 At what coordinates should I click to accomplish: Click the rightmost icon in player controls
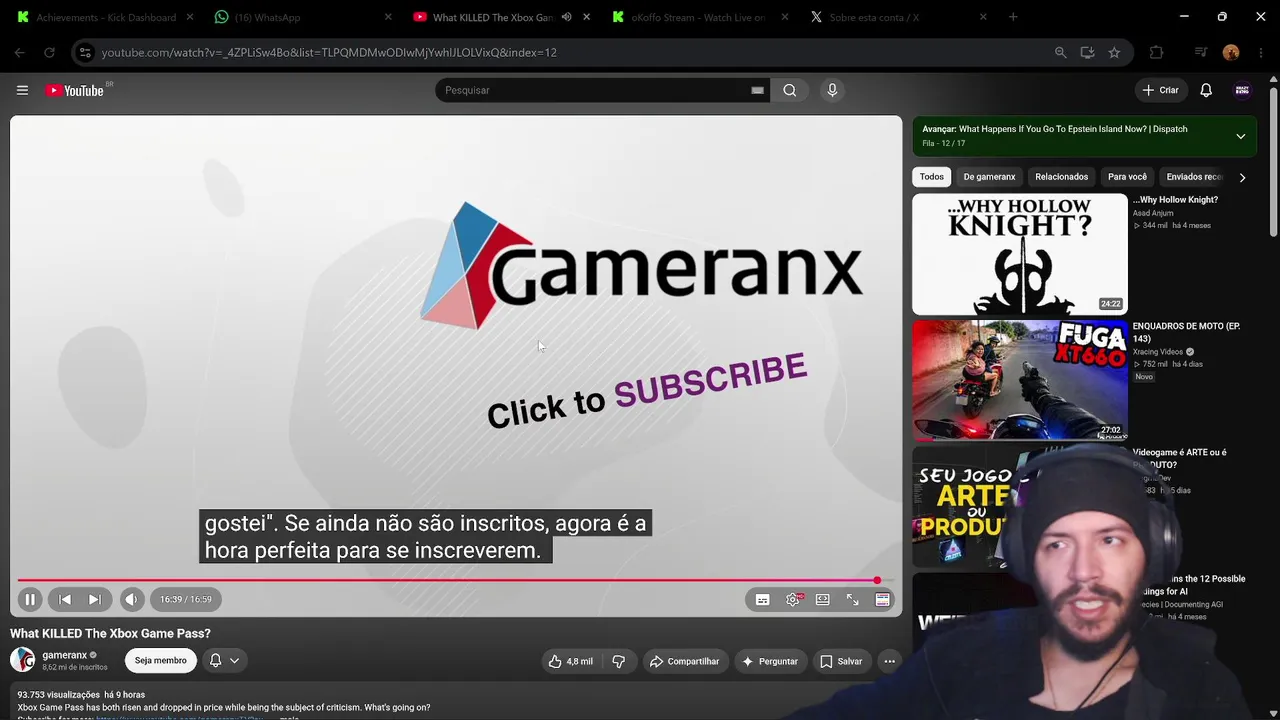[x=882, y=599]
